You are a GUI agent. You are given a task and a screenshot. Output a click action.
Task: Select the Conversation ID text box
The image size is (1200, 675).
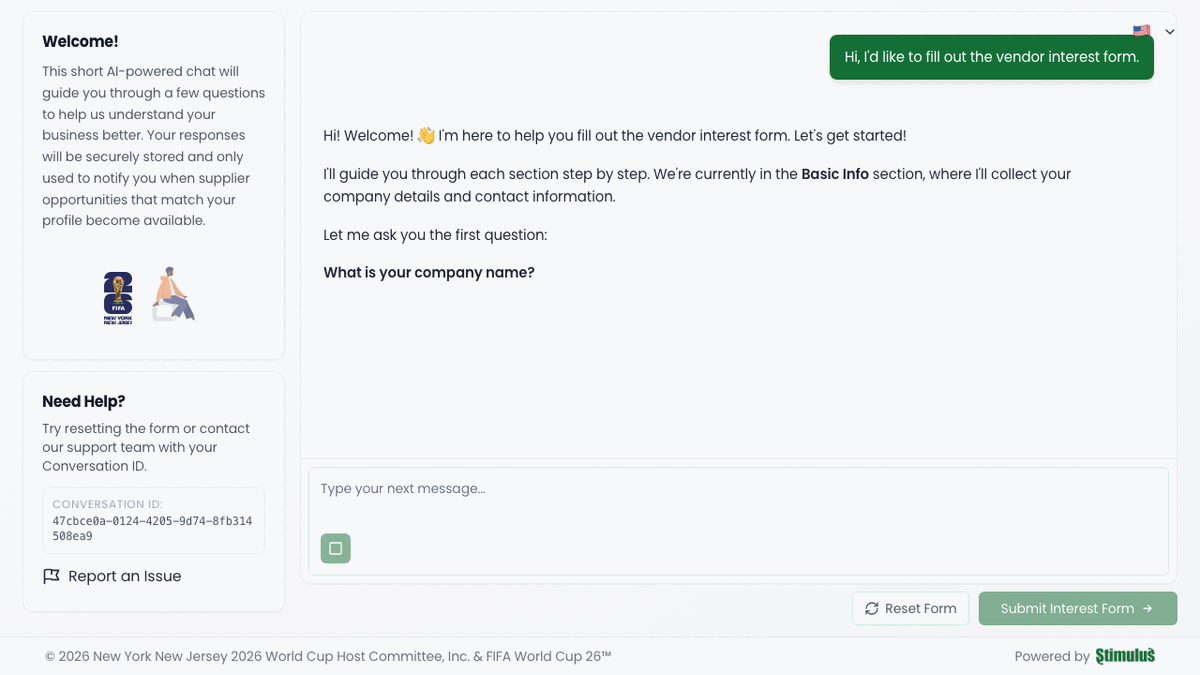153,519
